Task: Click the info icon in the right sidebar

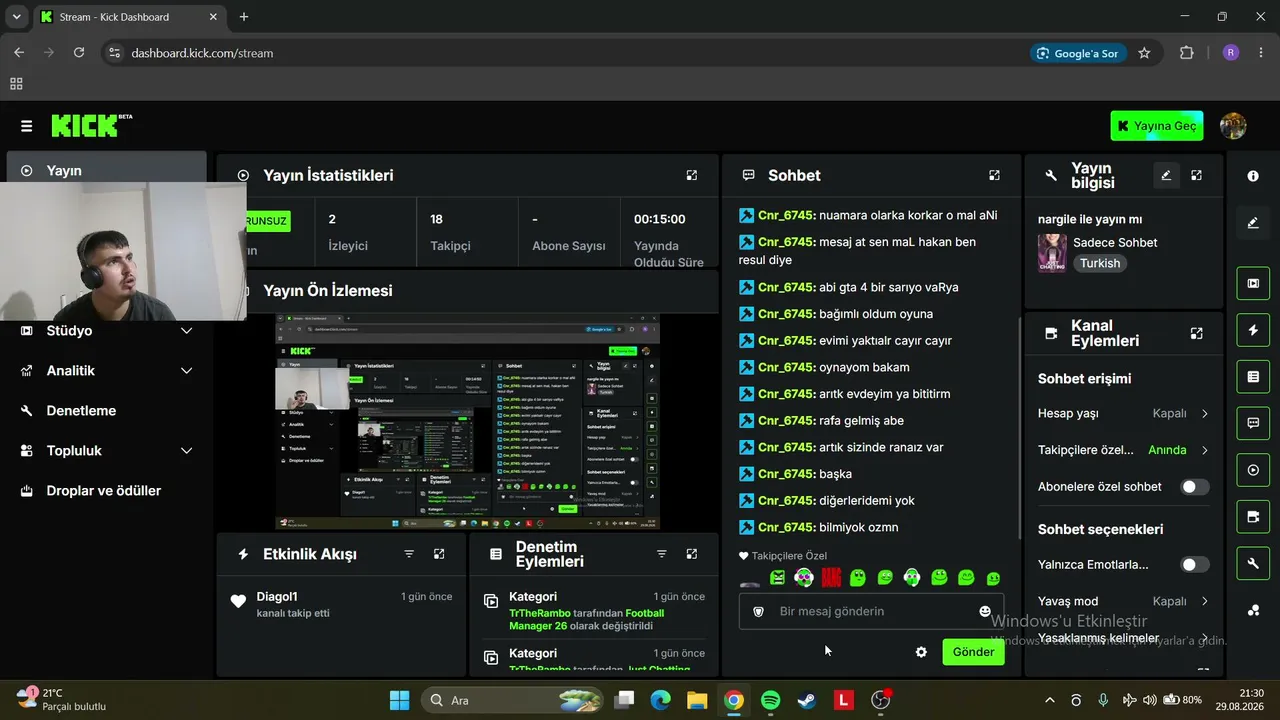Action: [x=1253, y=176]
